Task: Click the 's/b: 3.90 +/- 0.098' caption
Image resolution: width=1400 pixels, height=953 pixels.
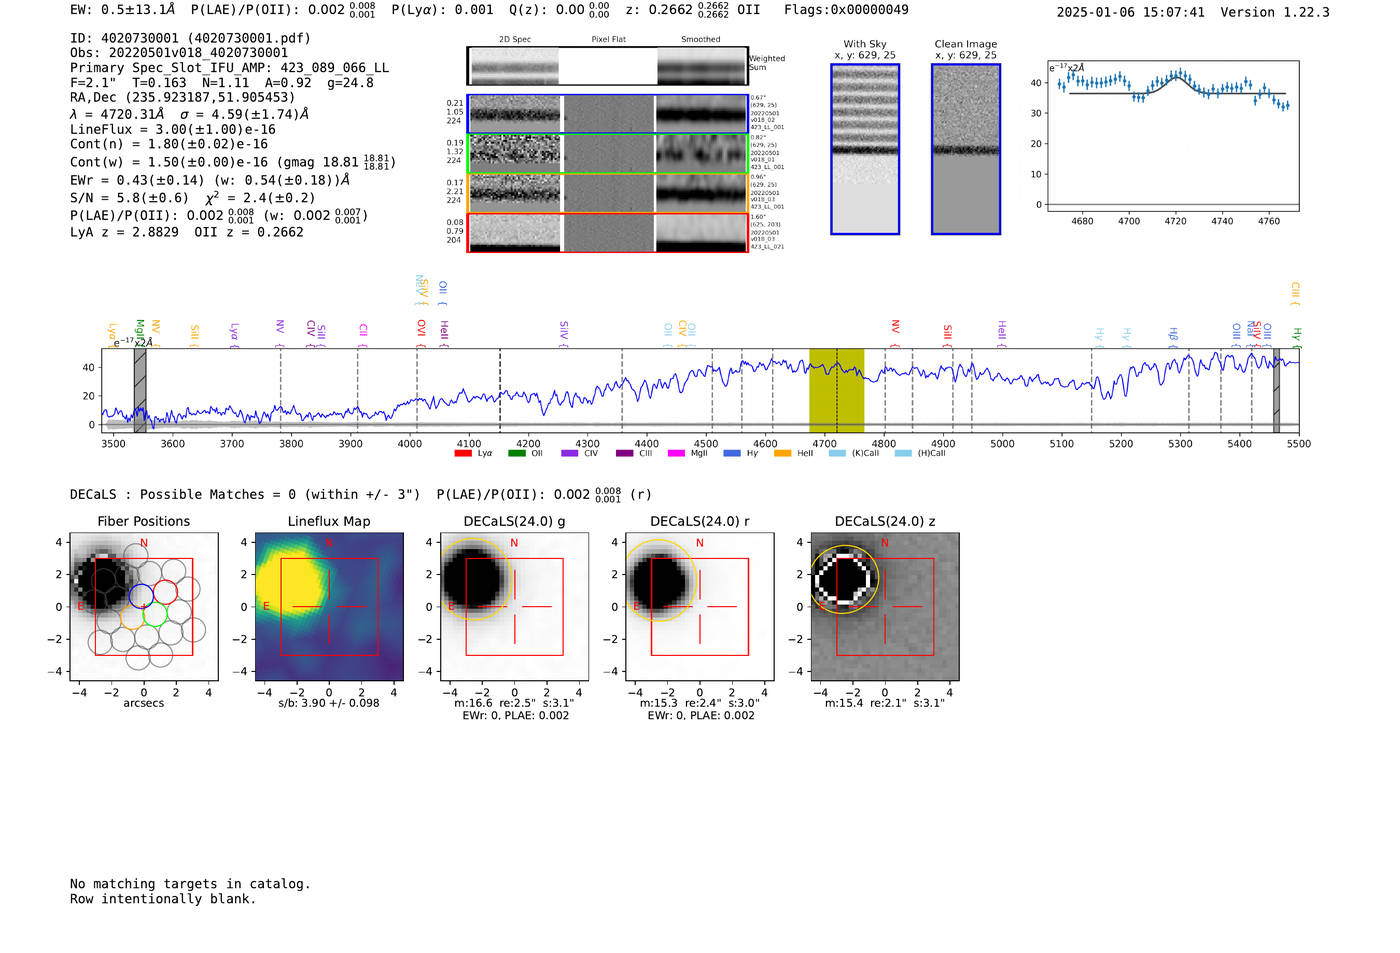Action: 329,703
